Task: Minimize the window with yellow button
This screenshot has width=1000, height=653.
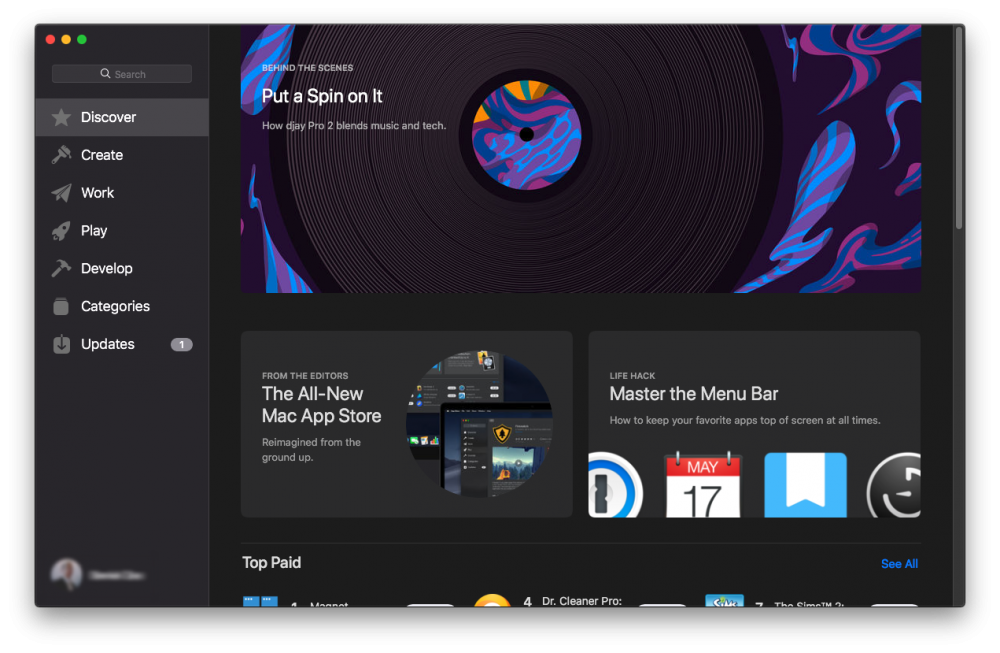Action: 66,40
